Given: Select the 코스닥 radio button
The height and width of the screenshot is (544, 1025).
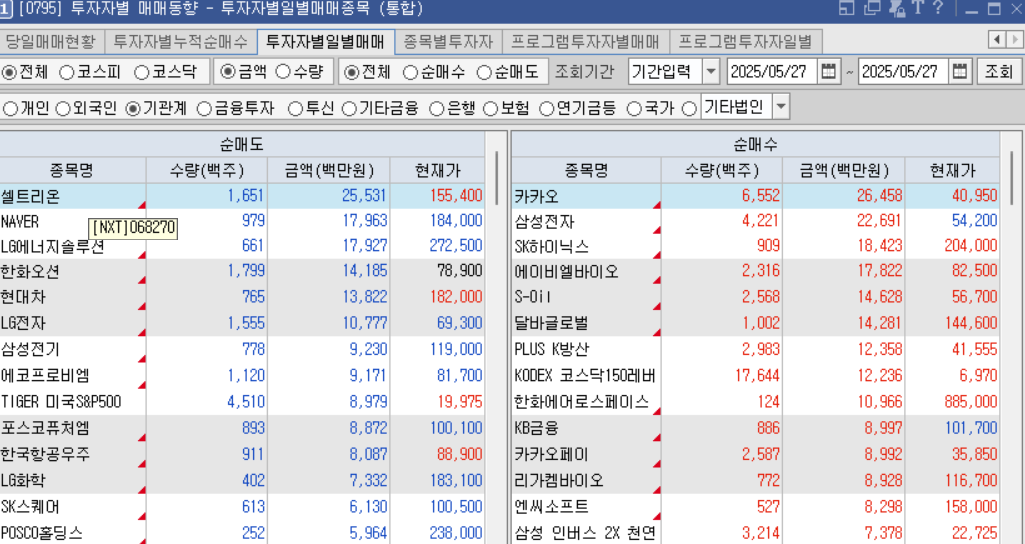Looking at the screenshot, I should [x=142, y=72].
